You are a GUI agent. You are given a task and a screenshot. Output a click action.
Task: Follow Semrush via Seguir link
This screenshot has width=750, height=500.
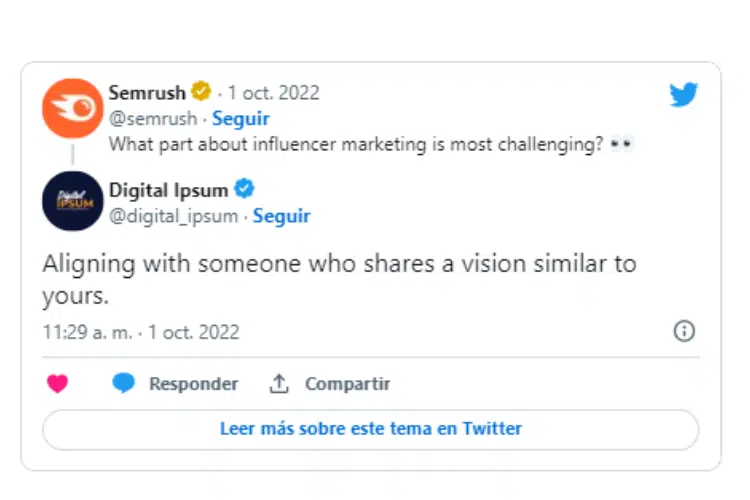pyautogui.click(x=241, y=119)
